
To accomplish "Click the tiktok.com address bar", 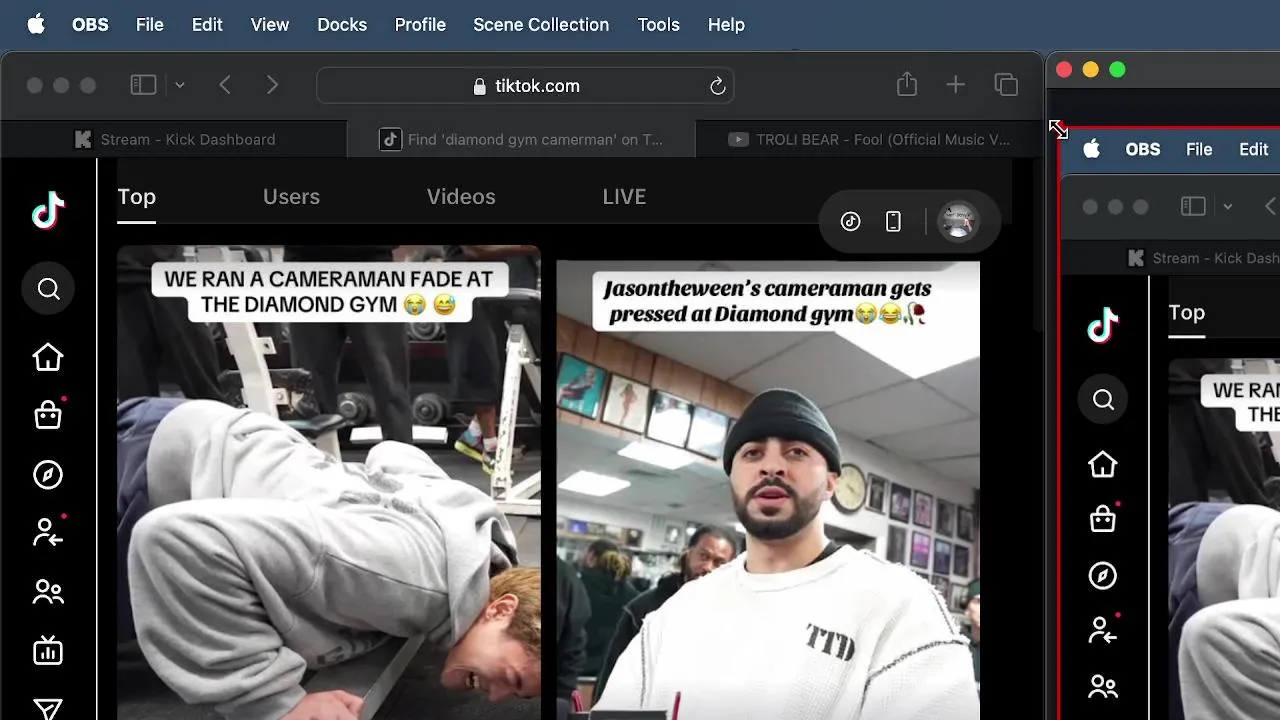I will (525, 86).
